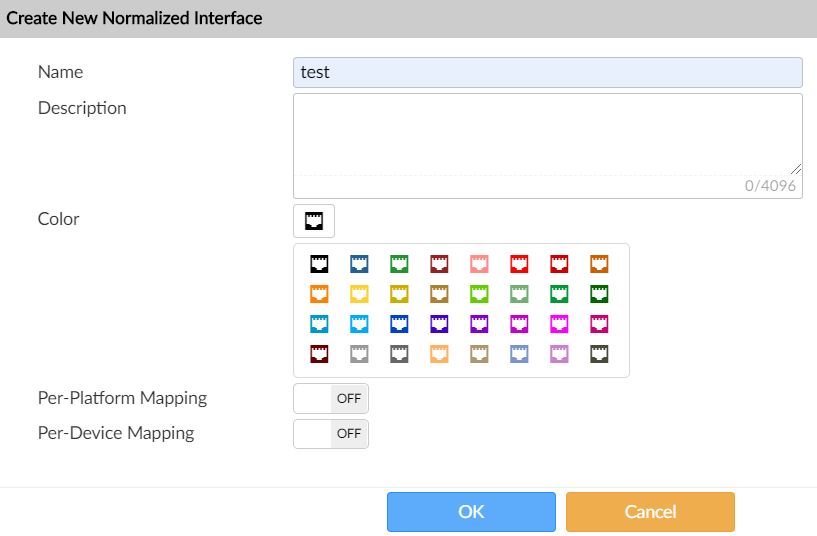Screen dimensions: 817x536
Task: Choose the yellow interface icon
Action: (x=359, y=294)
